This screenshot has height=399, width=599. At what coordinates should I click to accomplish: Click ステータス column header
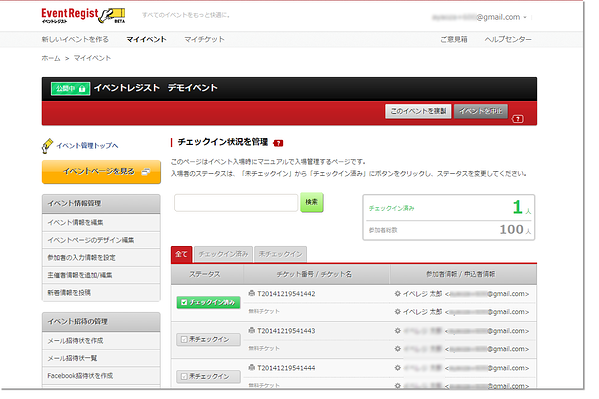207,274
